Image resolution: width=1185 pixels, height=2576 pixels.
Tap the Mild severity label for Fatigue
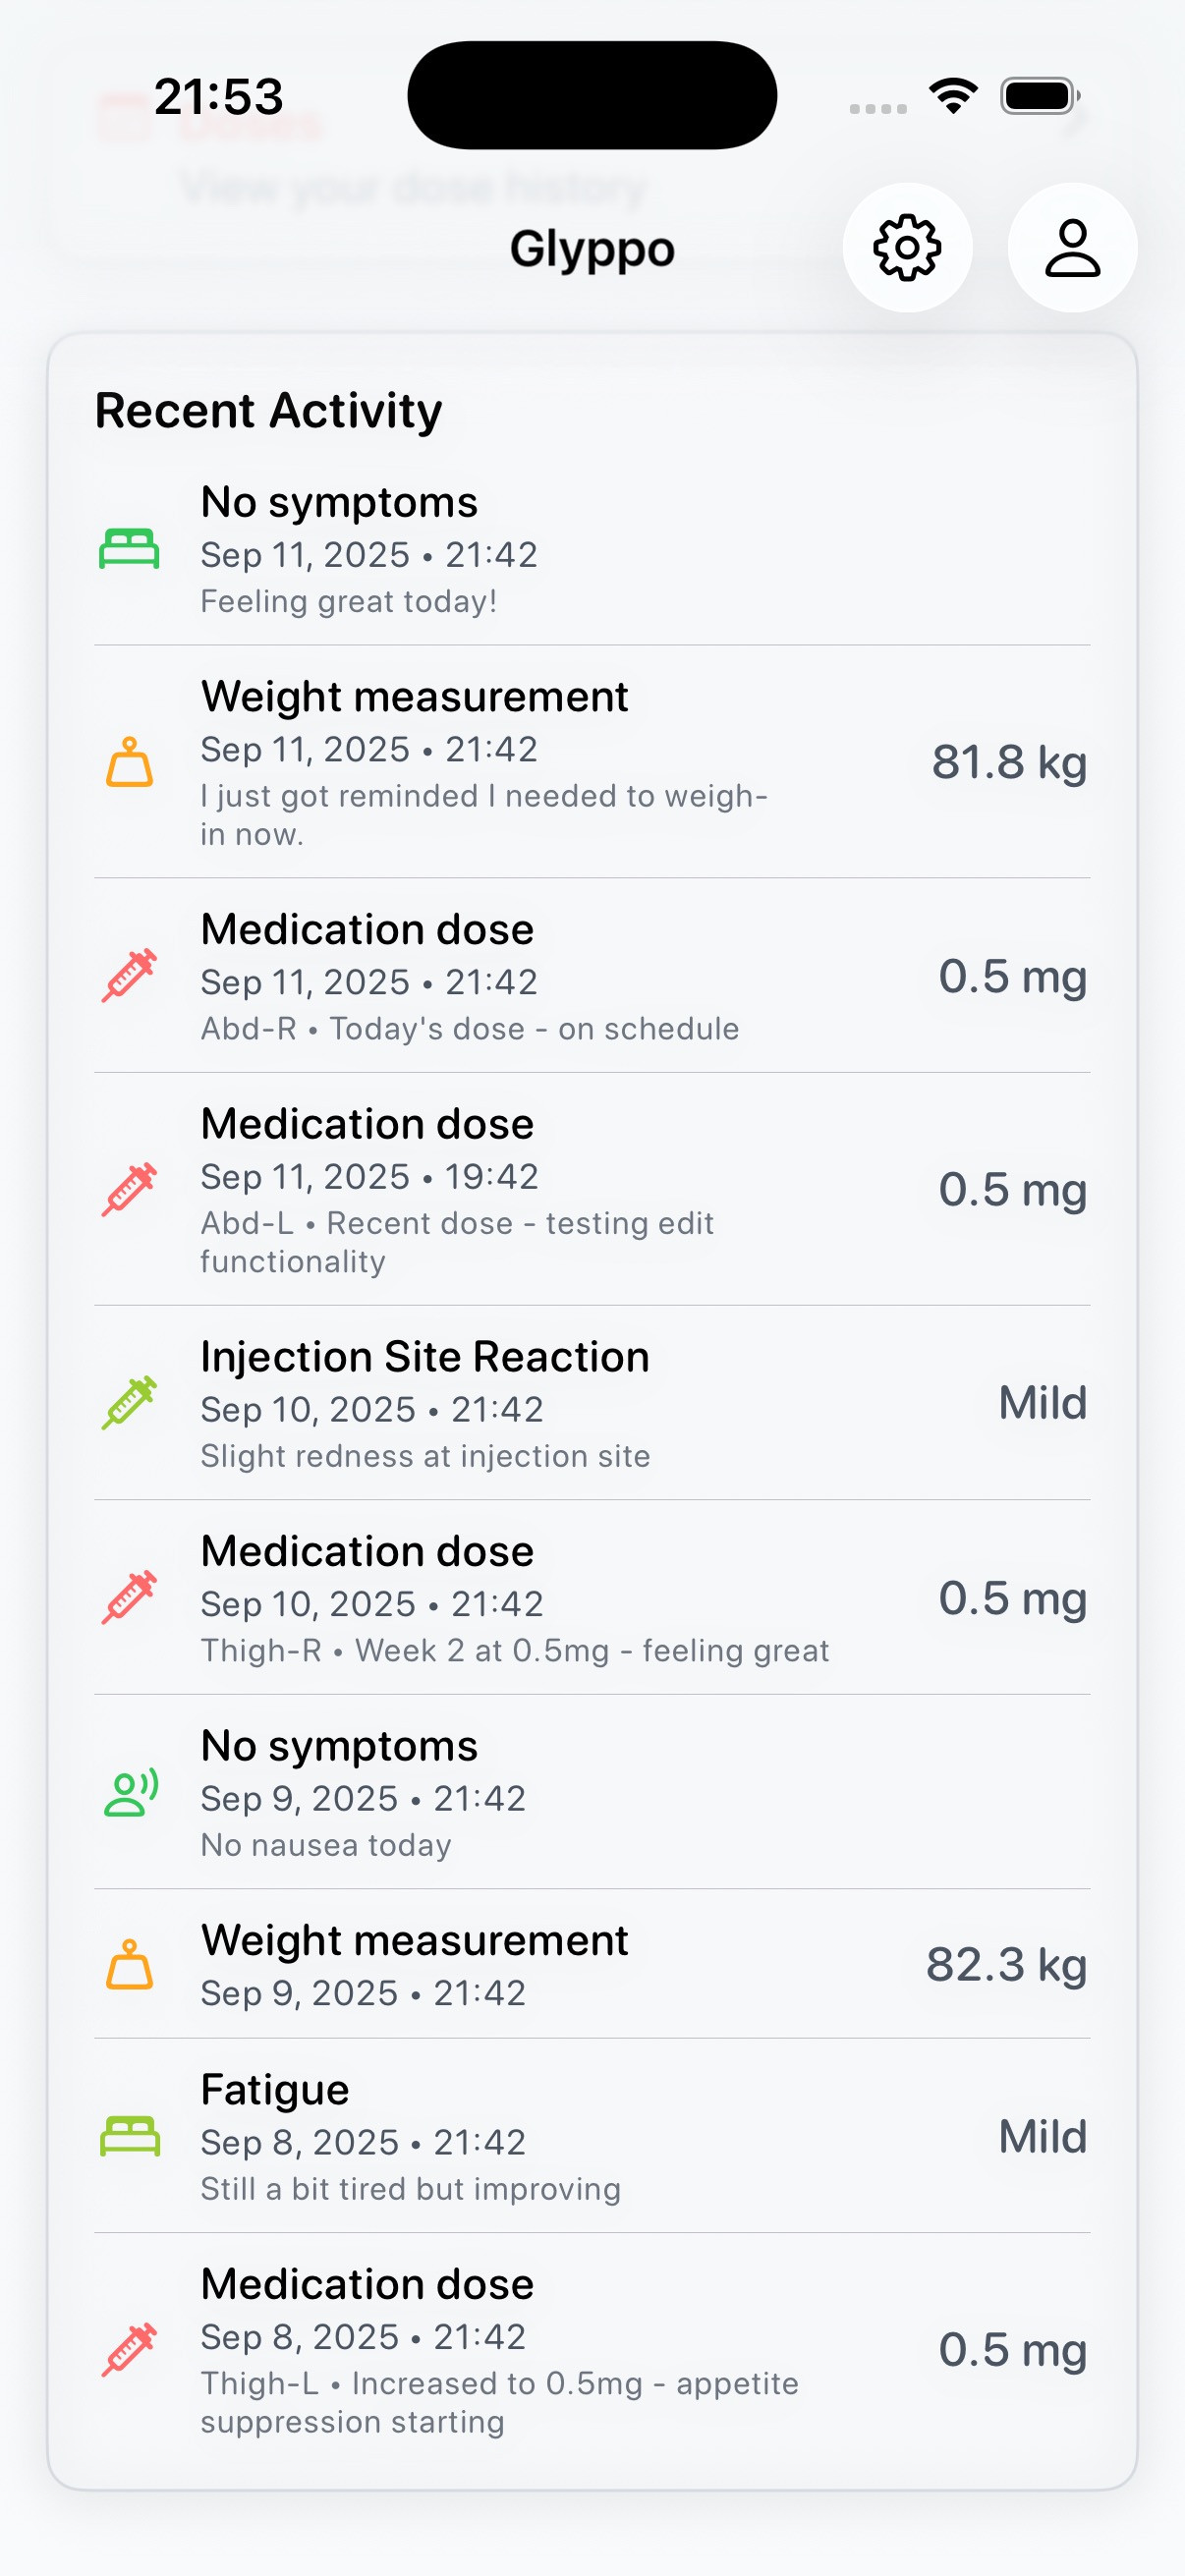tap(1042, 2136)
